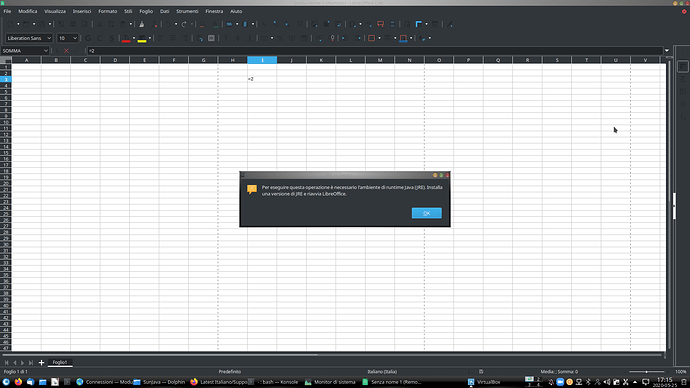Open the New document dropdown arrow
The image size is (690, 388).
tap(18, 24)
